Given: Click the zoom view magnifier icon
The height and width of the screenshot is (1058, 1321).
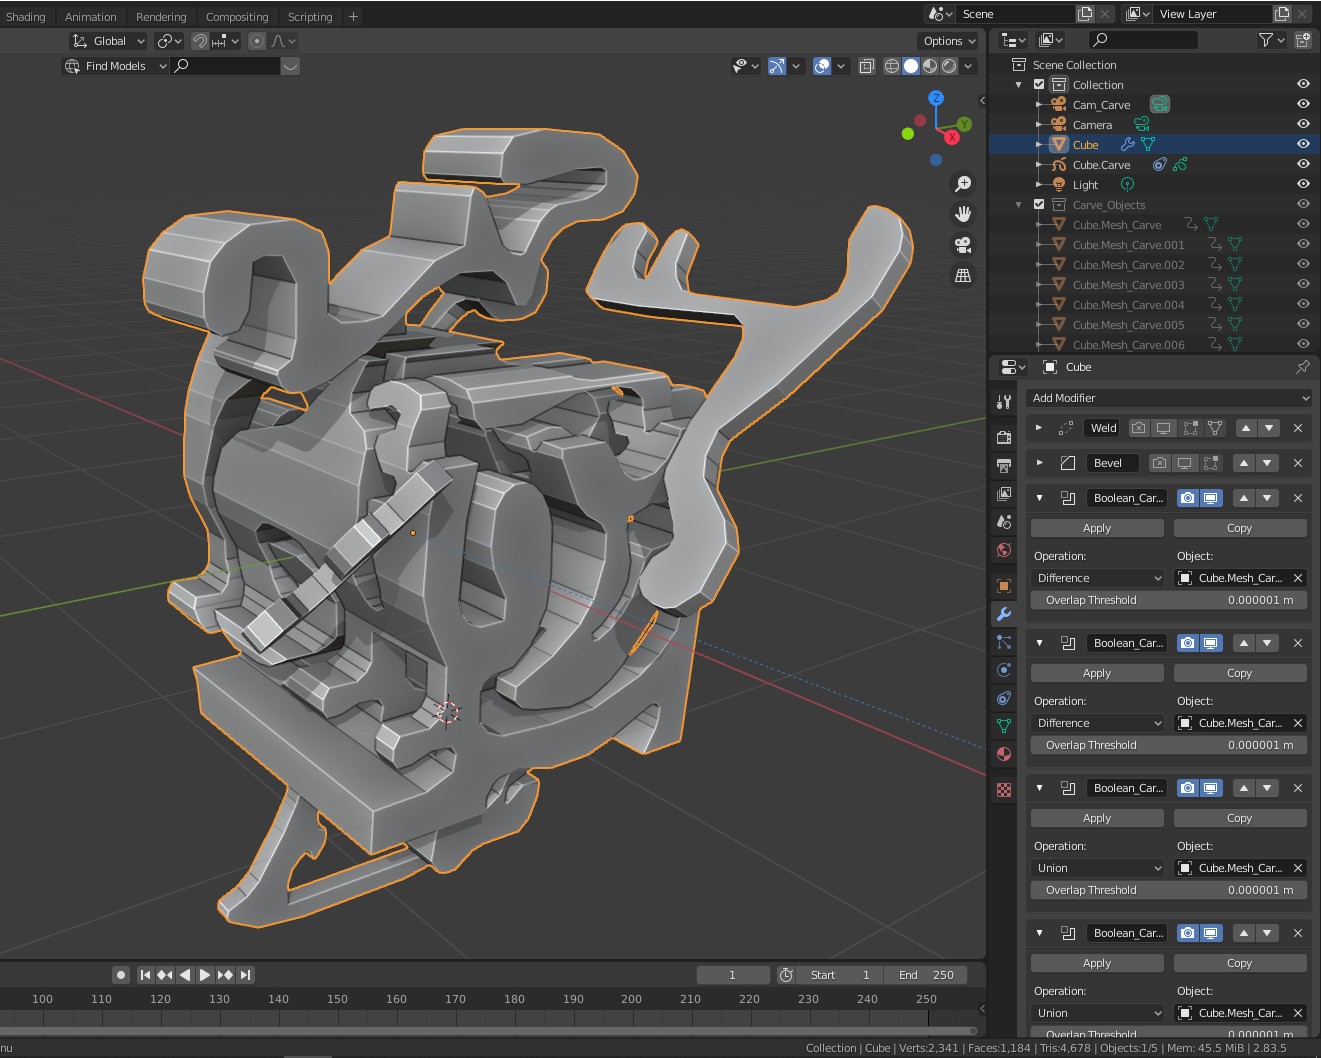Looking at the screenshot, I should [x=962, y=184].
